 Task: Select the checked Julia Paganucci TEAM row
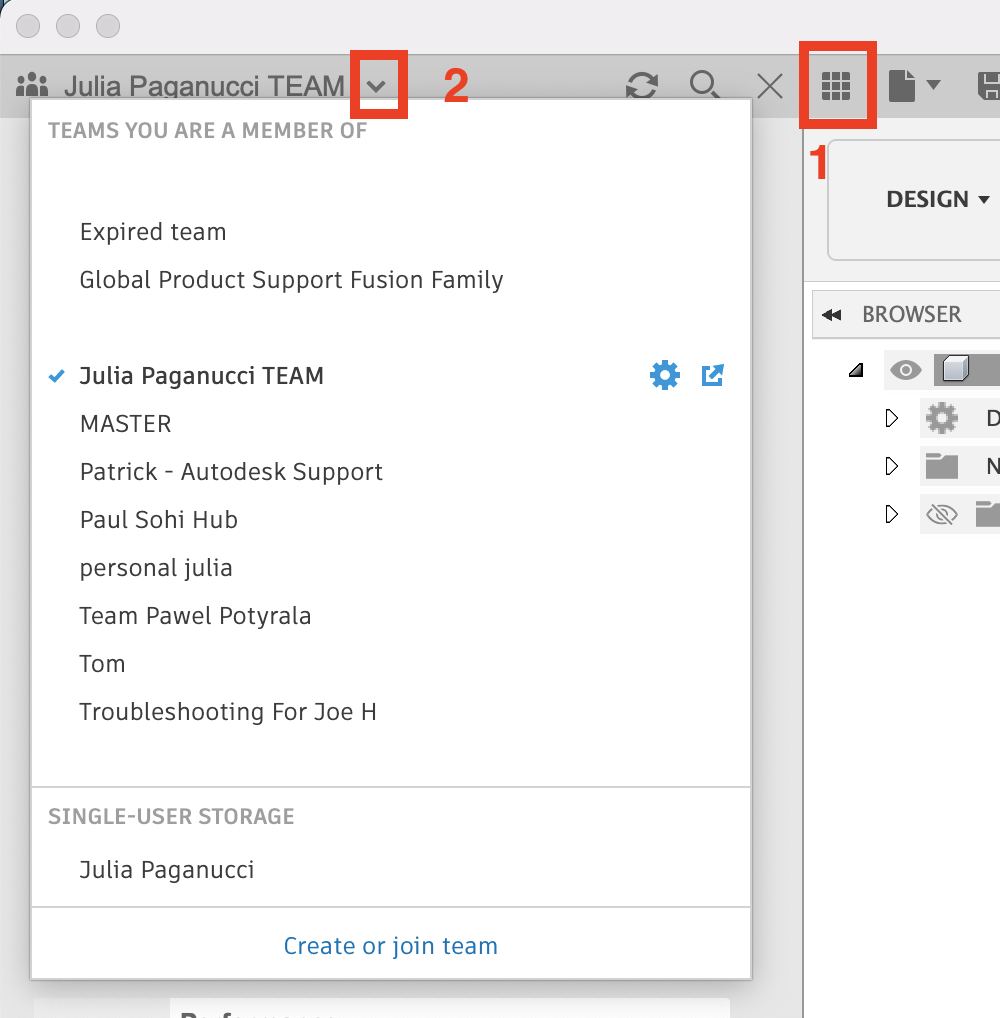coord(390,375)
